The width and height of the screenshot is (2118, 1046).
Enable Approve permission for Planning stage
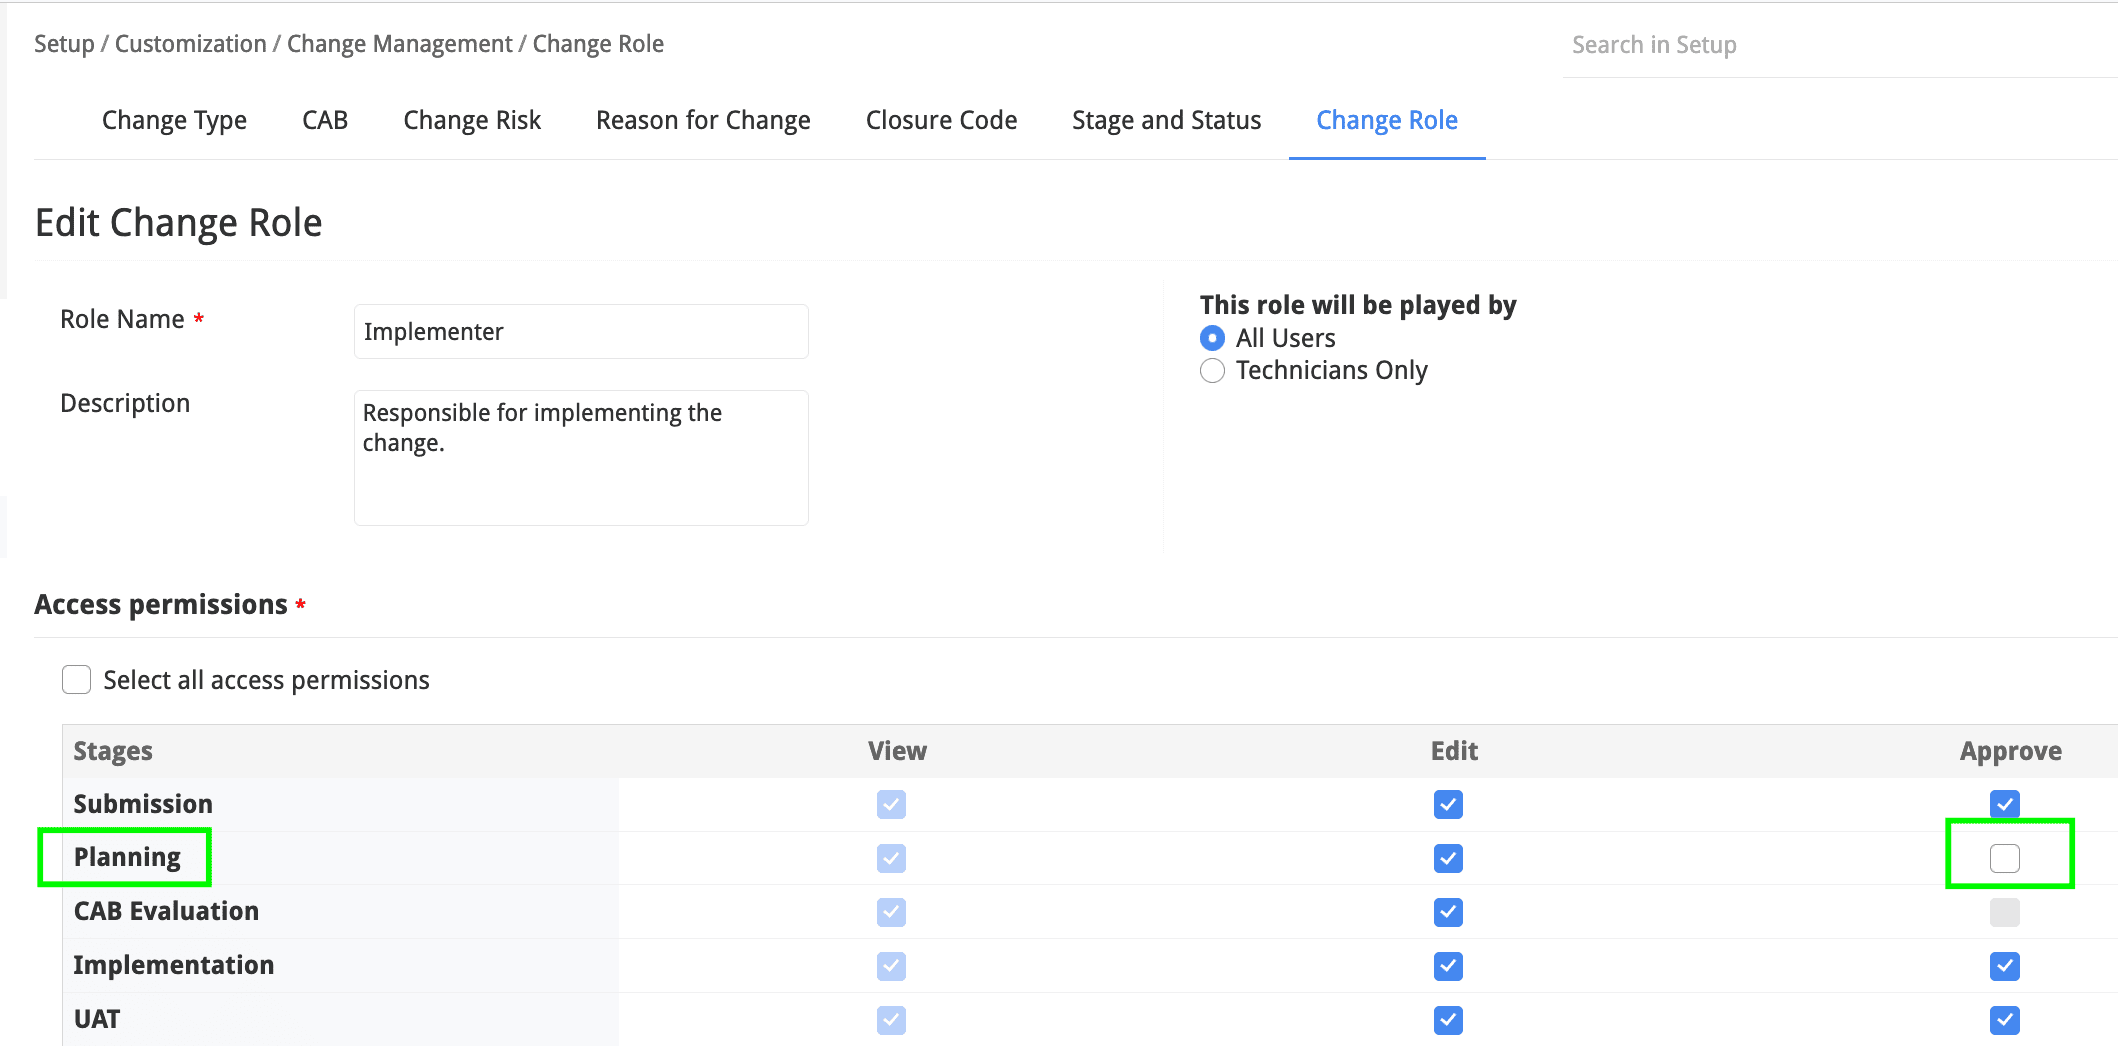2004,858
